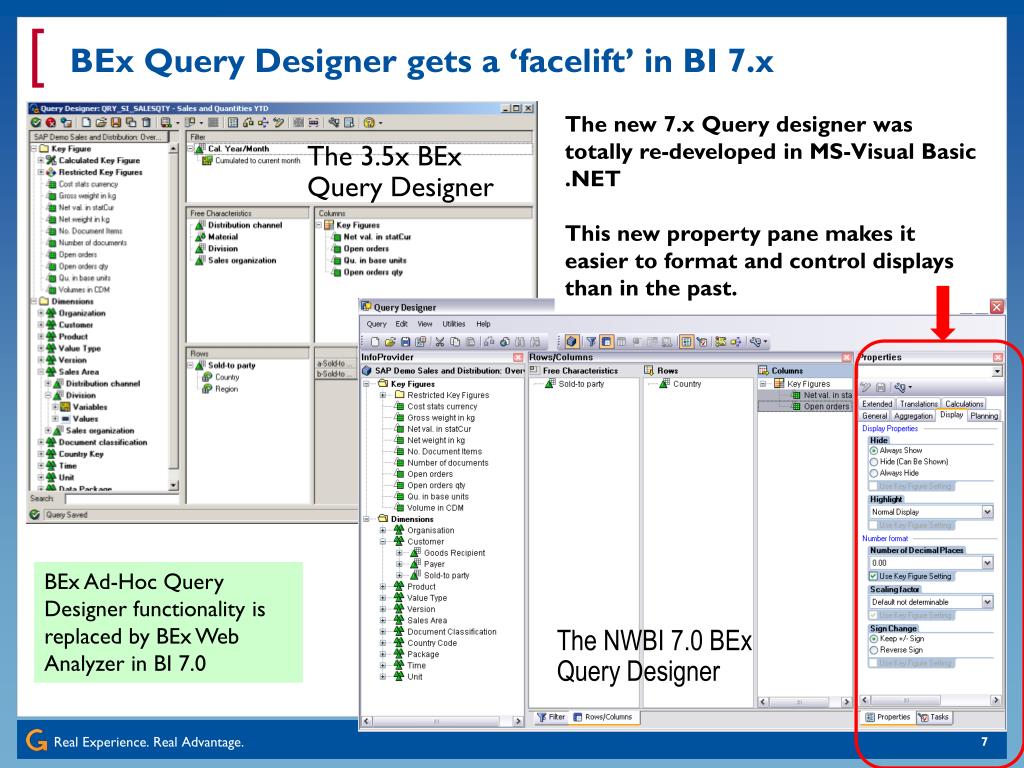Toggle Use Key Figure Setting under Decimal Places
The height and width of the screenshot is (768, 1024).
873,576
